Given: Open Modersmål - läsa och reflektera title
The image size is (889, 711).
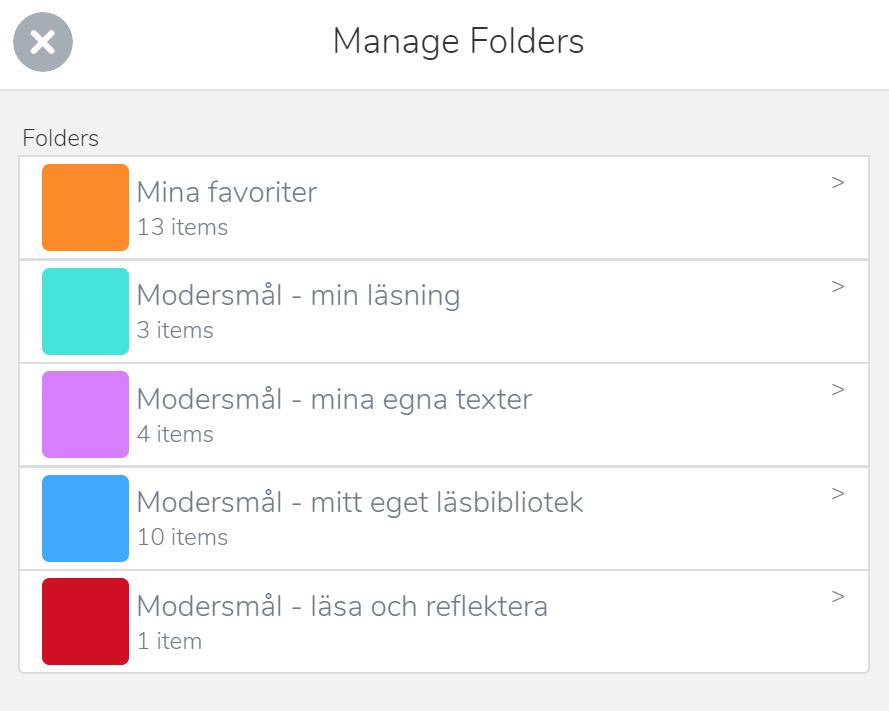Looking at the screenshot, I should coord(342,606).
